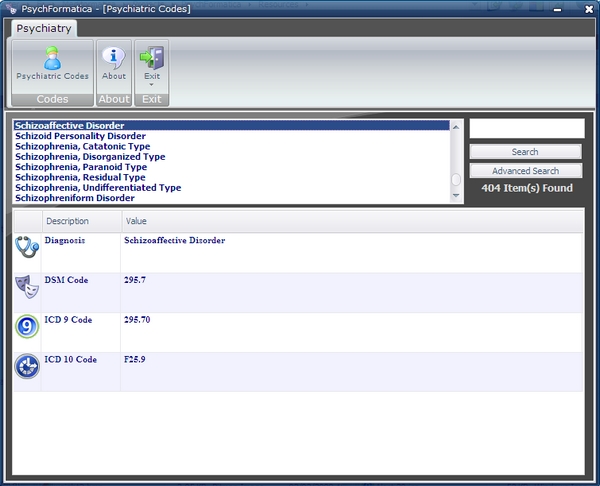Click the PsychFormatica title bar app icon
Viewport: 600px width, 486px height.
[13, 8]
